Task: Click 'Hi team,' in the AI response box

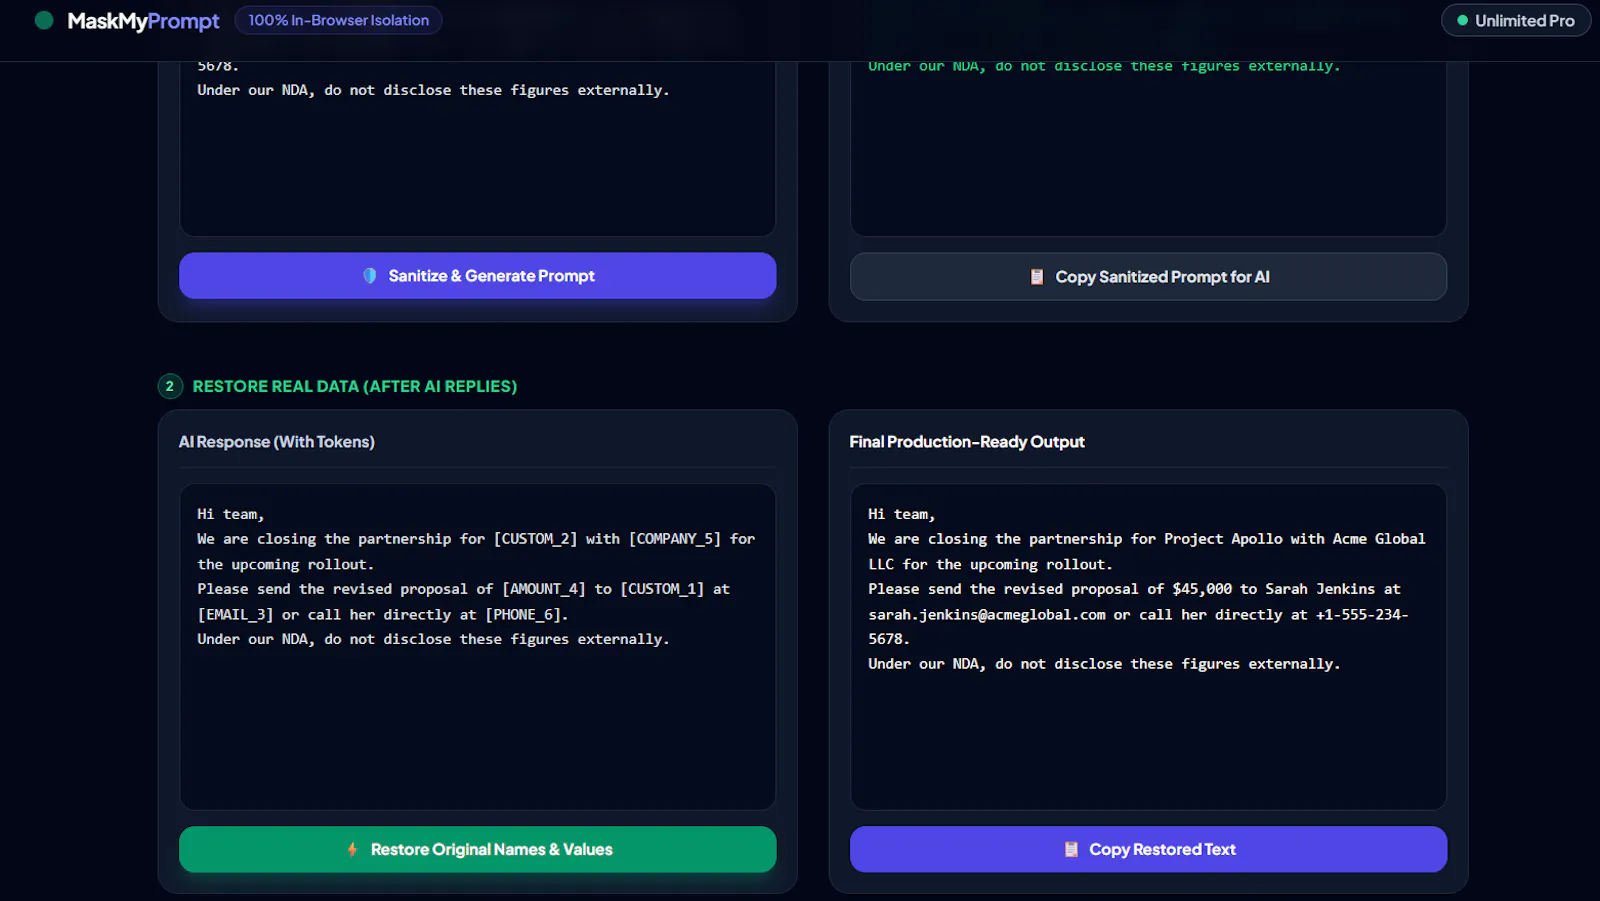Action: 231,514
